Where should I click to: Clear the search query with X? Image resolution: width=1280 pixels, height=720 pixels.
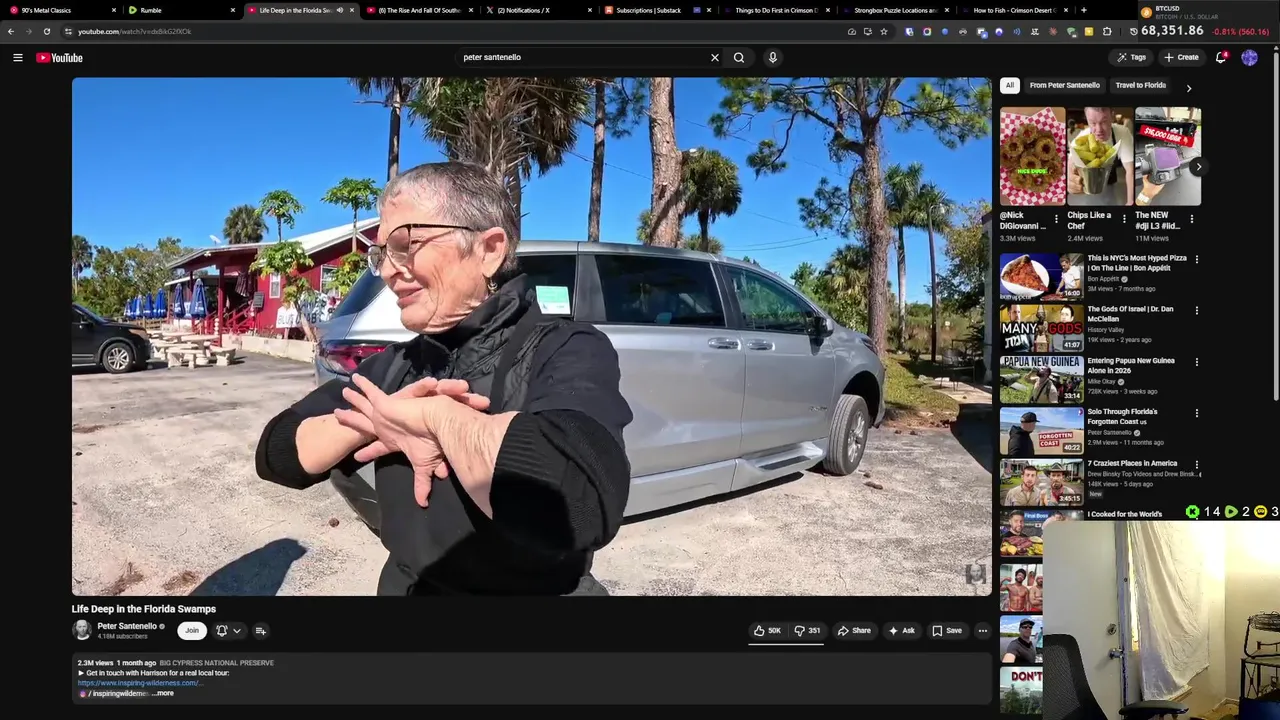tap(714, 57)
